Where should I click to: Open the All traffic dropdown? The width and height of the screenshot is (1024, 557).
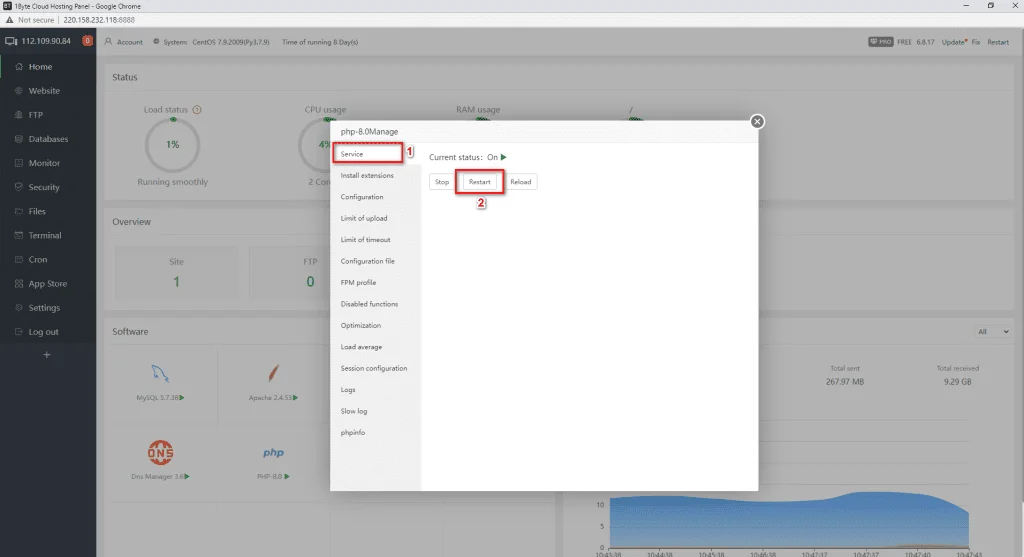[x=993, y=332]
